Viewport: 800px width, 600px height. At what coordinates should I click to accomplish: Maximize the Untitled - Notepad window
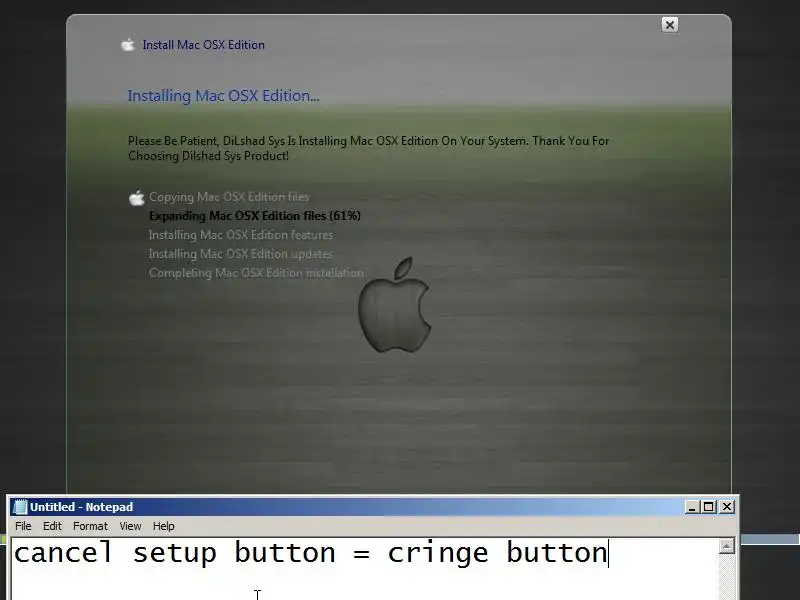point(709,507)
